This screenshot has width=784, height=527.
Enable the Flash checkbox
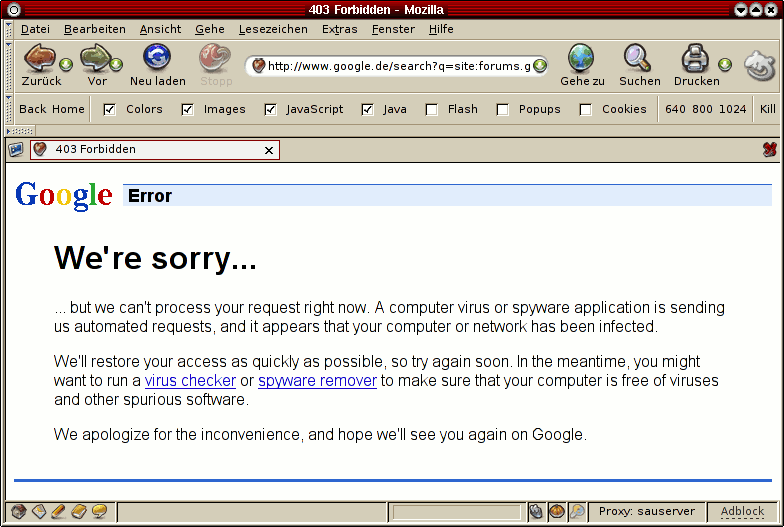tap(432, 110)
